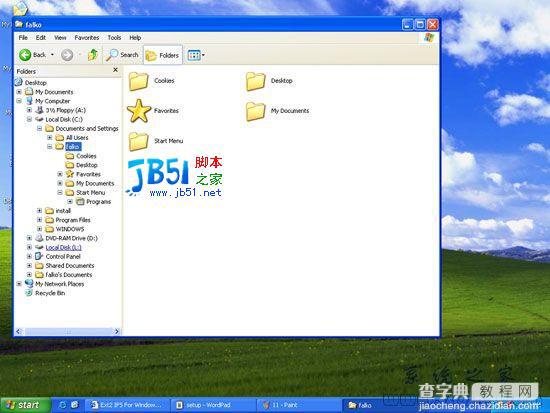Screen dimensions: 550x413
Task: Select My Computer in folder tree
Action: click(53, 101)
